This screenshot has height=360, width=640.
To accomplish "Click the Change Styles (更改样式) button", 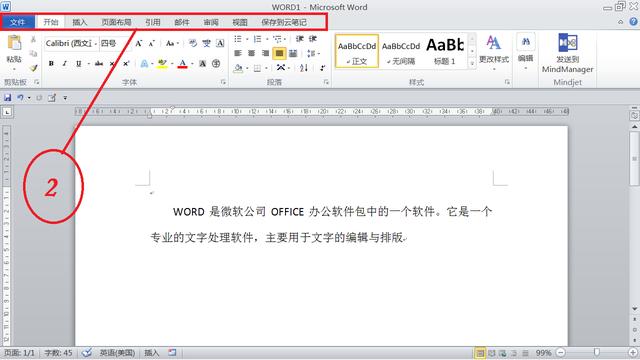I will tap(494, 52).
